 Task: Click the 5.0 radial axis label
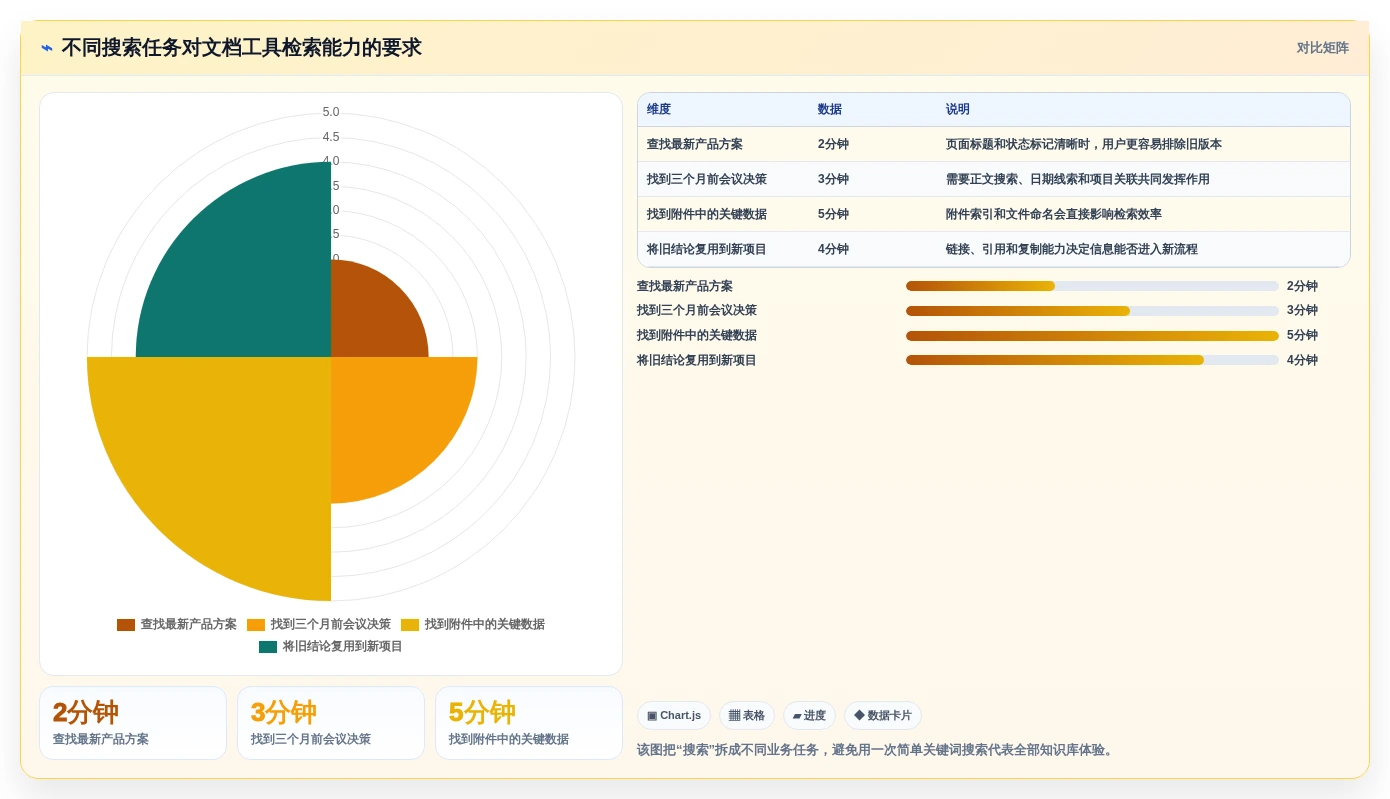[331, 112]
